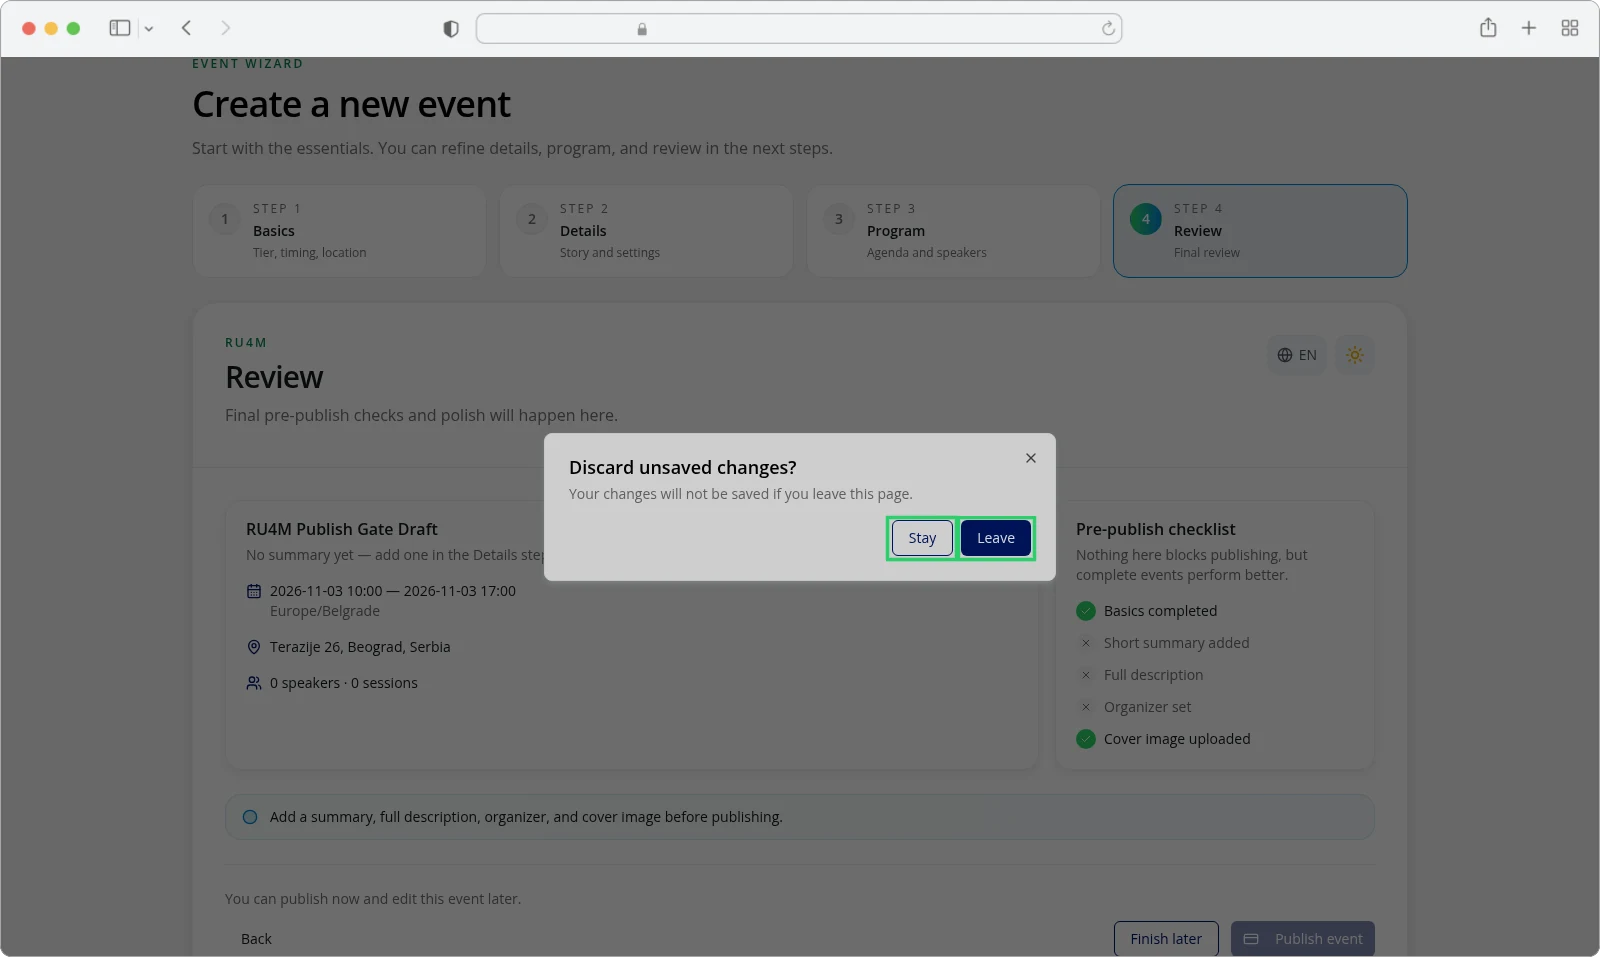The height and width of the screenshot is (957, 1600).
Task: Click the Discard unsaved changes? heading
Action: tap(683, 467)
